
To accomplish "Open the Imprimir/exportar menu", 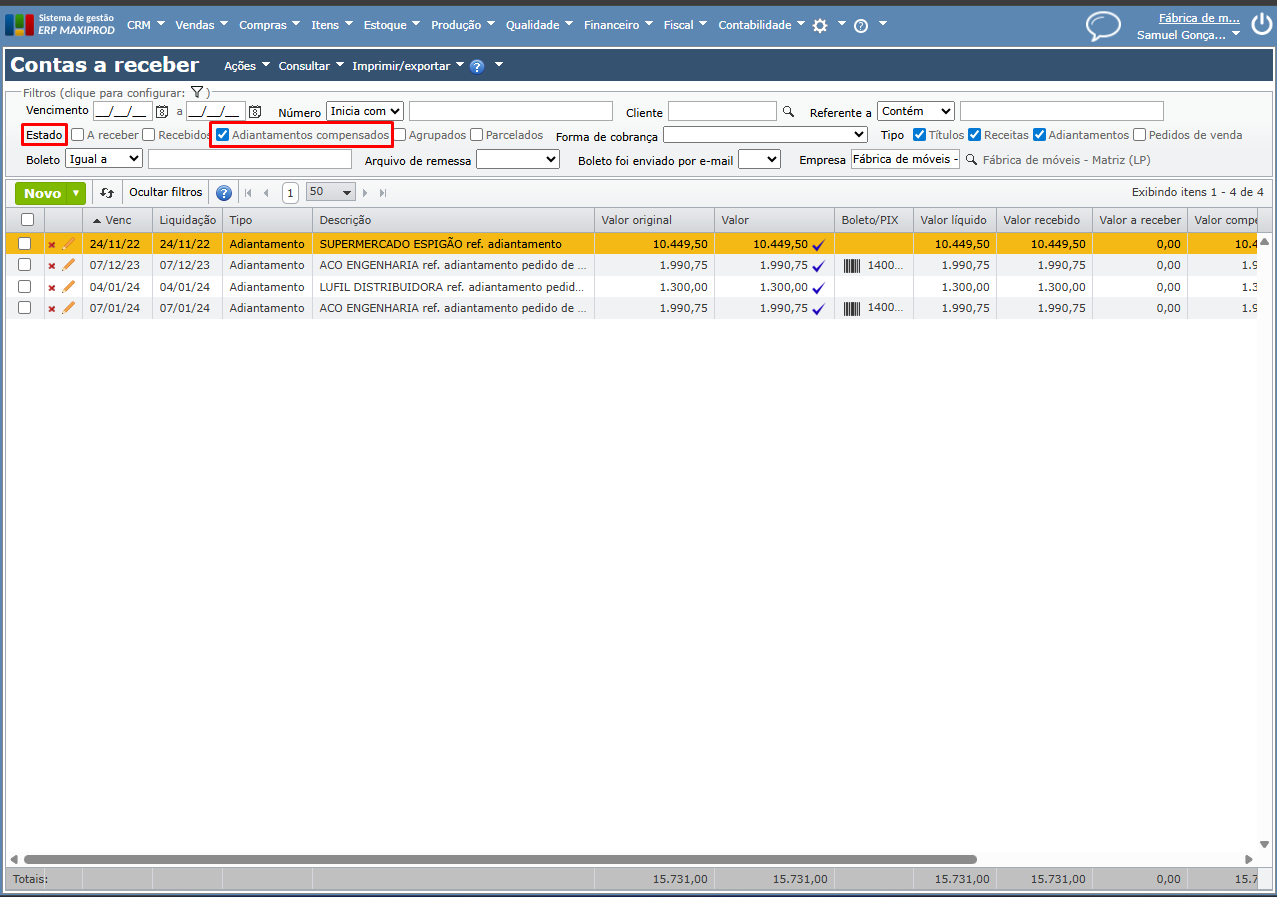I will 408,66.
